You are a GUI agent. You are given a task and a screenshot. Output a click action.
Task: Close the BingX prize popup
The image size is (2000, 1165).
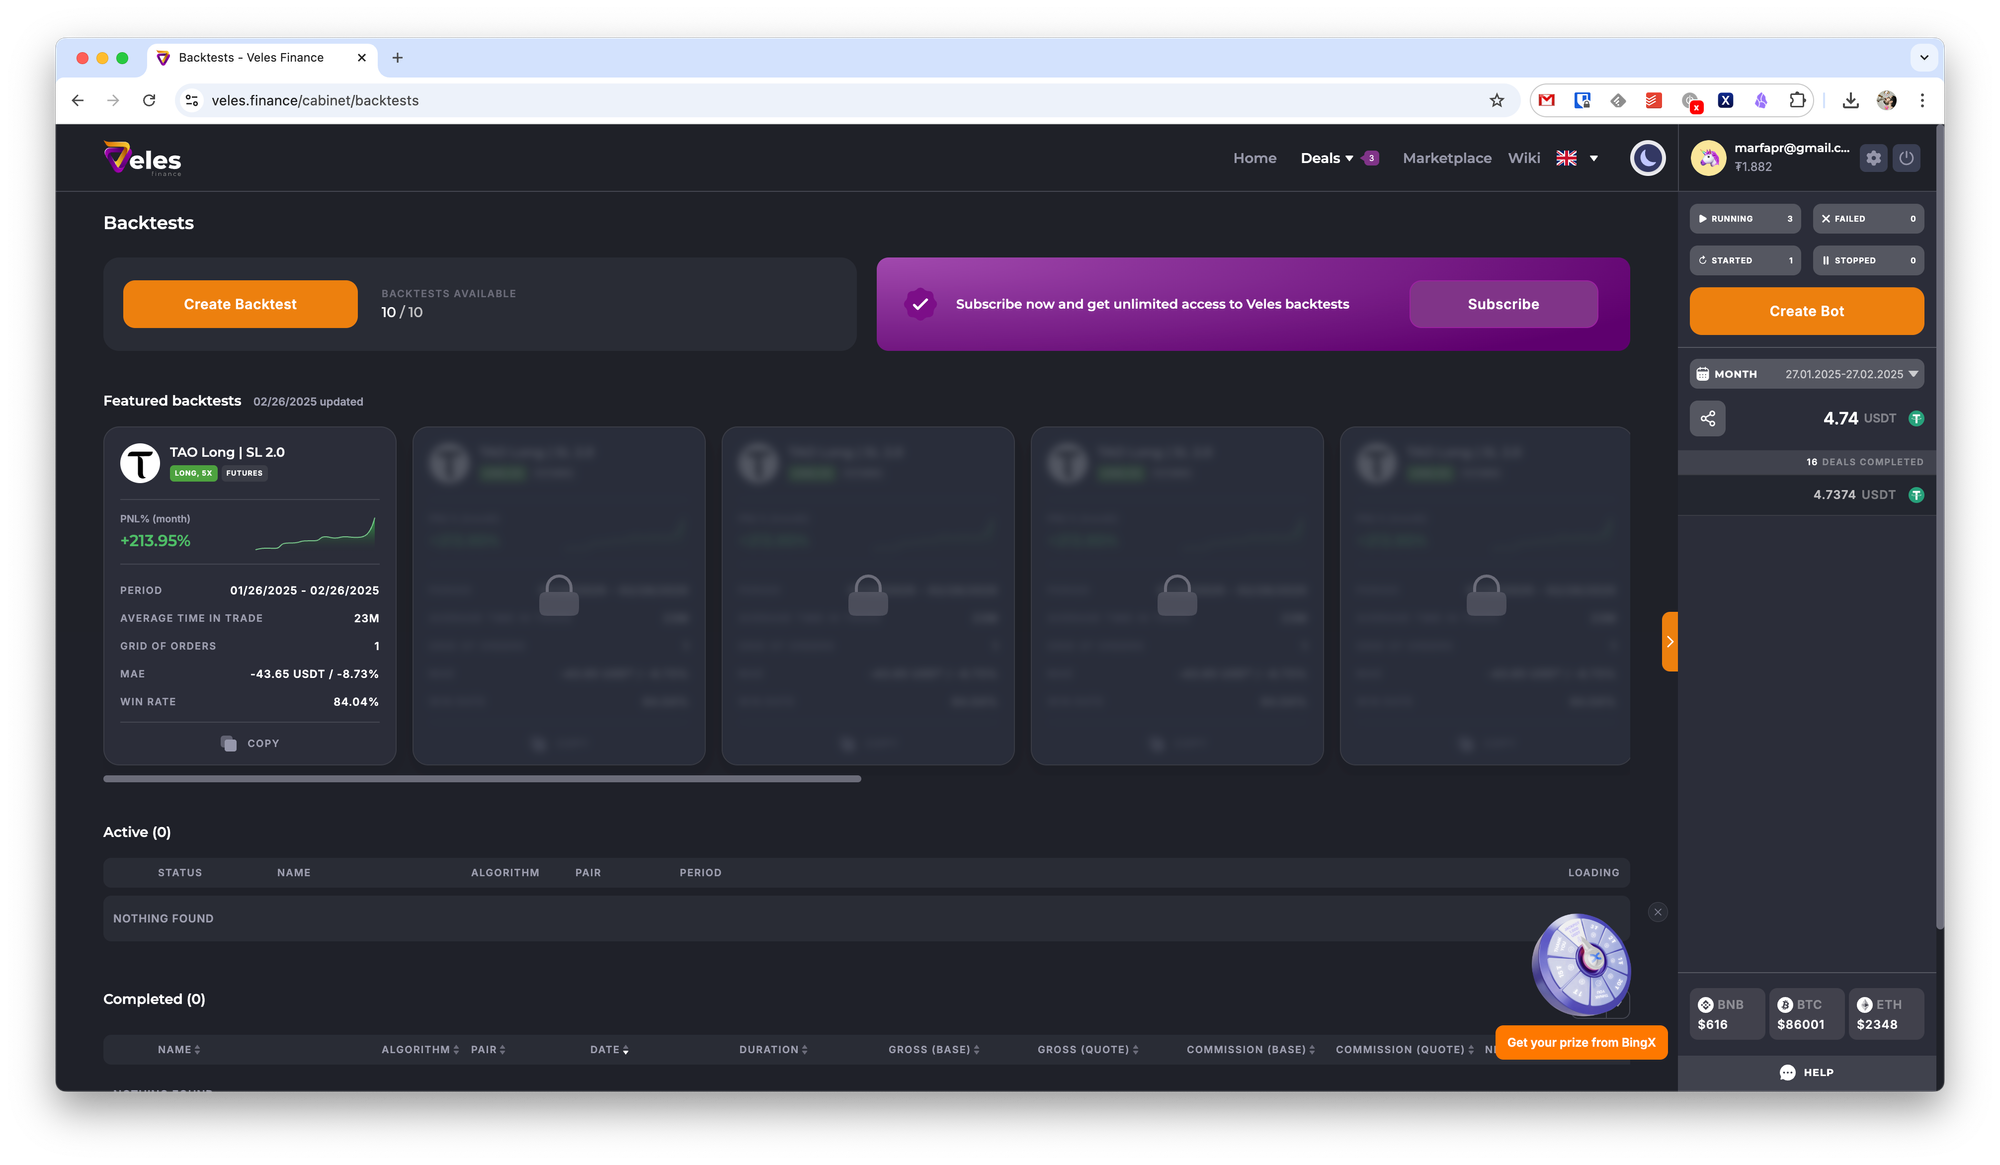pos(1657,912)
